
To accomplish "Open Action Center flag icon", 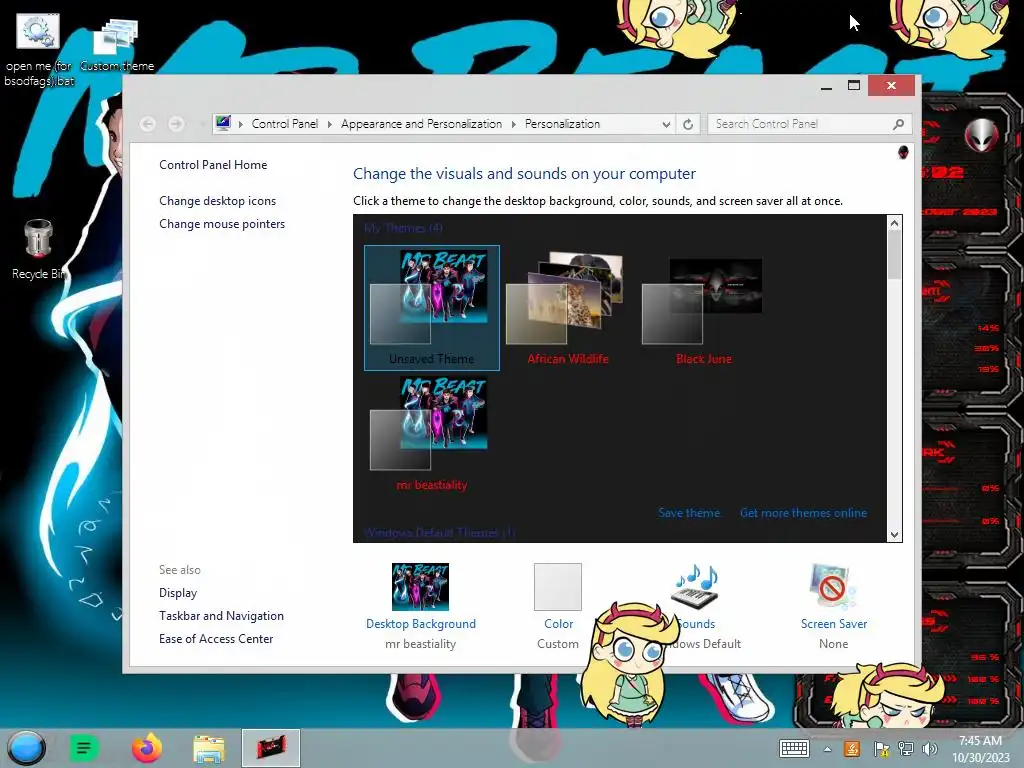I will point(880,748).
